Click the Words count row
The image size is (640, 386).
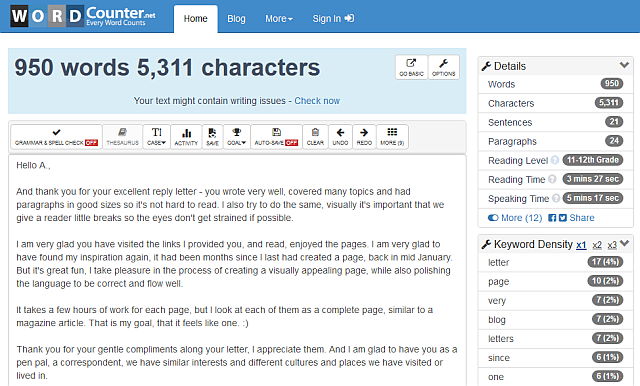point(556,84)
